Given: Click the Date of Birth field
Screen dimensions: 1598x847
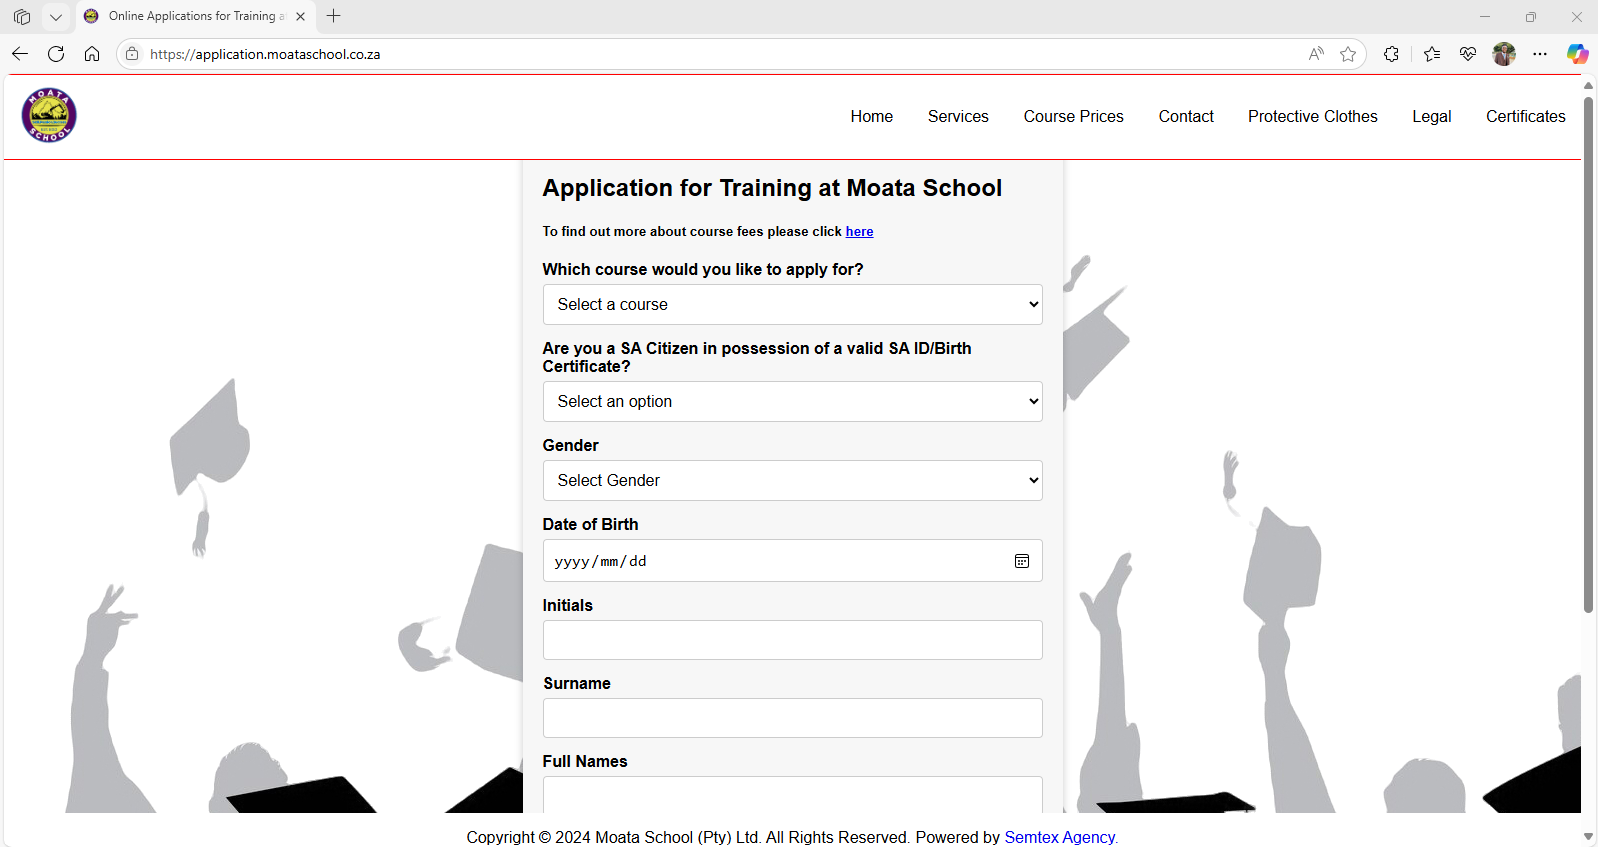Looking at the screenshot, I should click(x=792, y=561).
